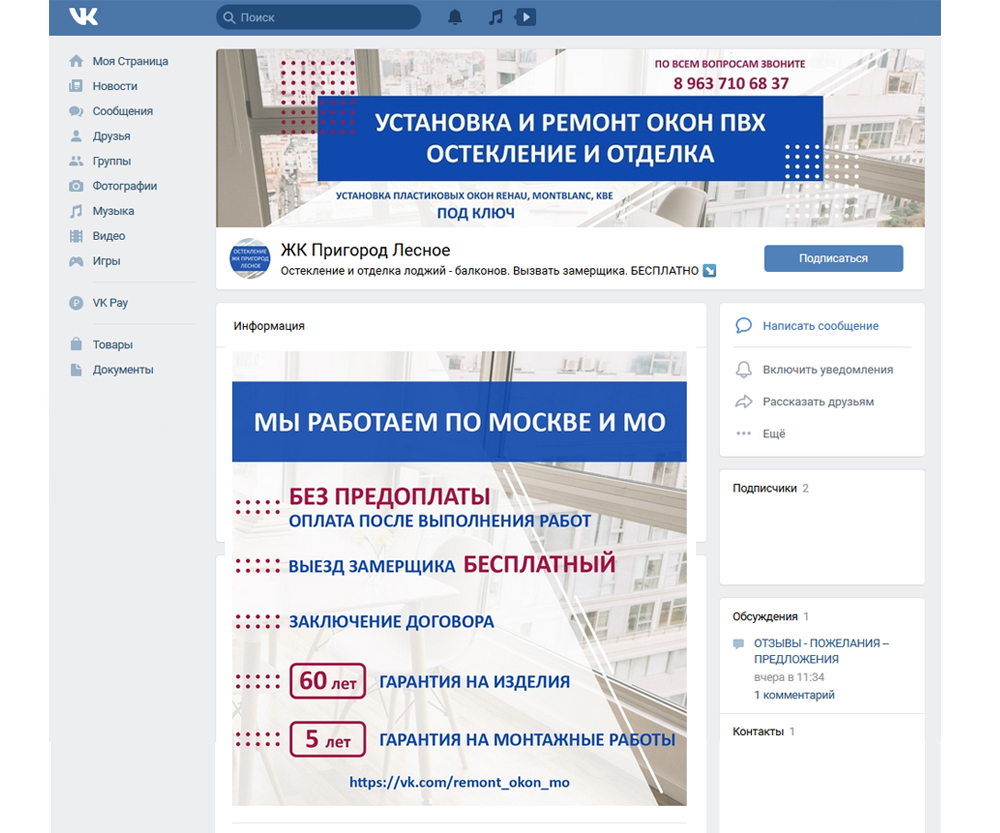1000x833 pixels.
Task: Click the group status text about Остекление
Action: click(489, 271)
